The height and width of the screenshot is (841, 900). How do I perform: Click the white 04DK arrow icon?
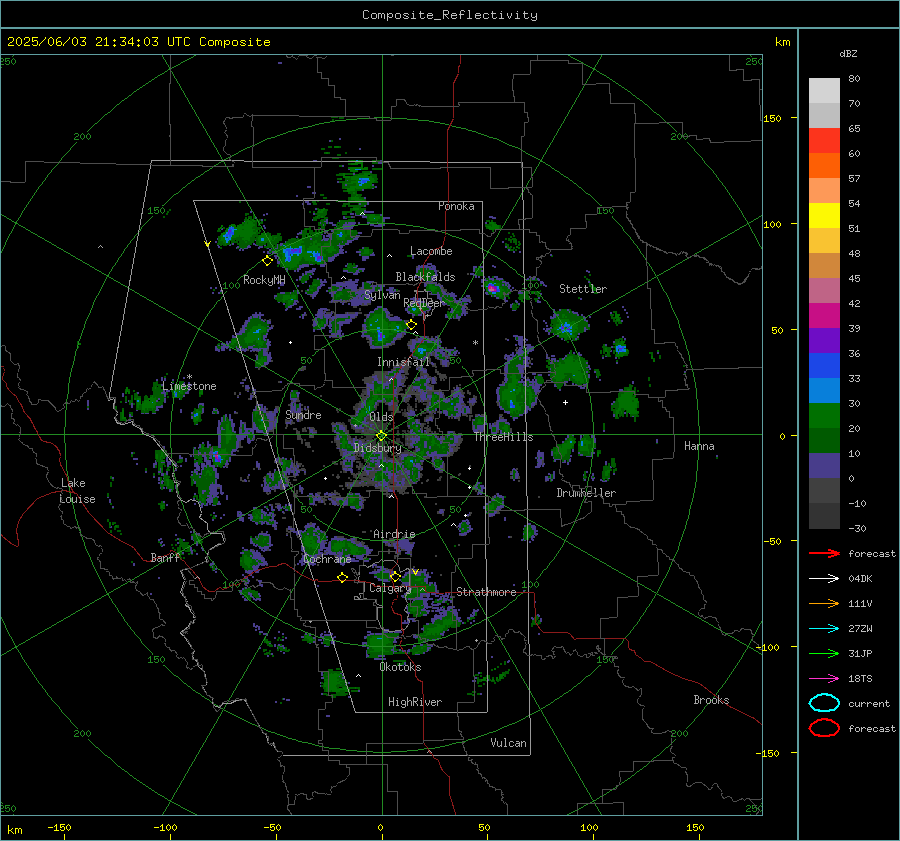824,579
